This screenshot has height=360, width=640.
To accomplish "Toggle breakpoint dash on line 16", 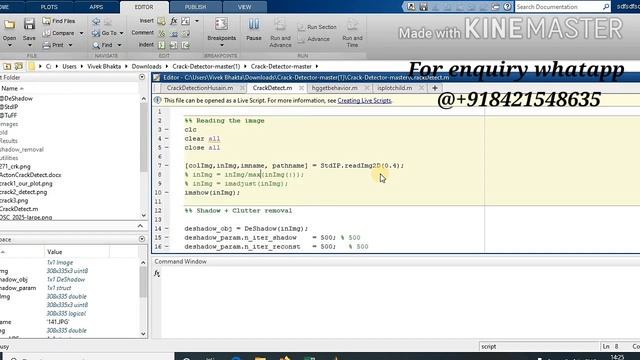I will tap(166, 247).
